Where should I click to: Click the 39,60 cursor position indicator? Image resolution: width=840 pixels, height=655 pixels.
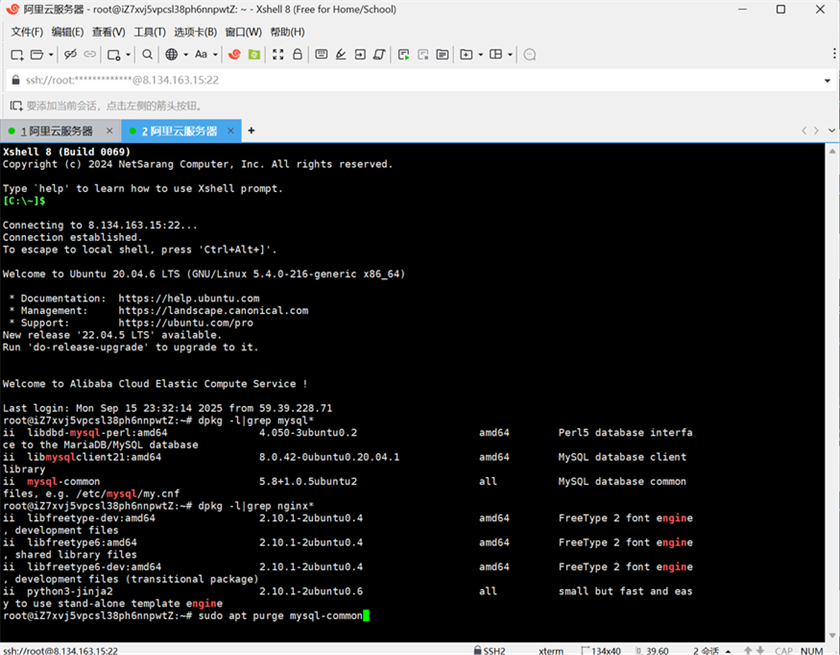(652, 651)
